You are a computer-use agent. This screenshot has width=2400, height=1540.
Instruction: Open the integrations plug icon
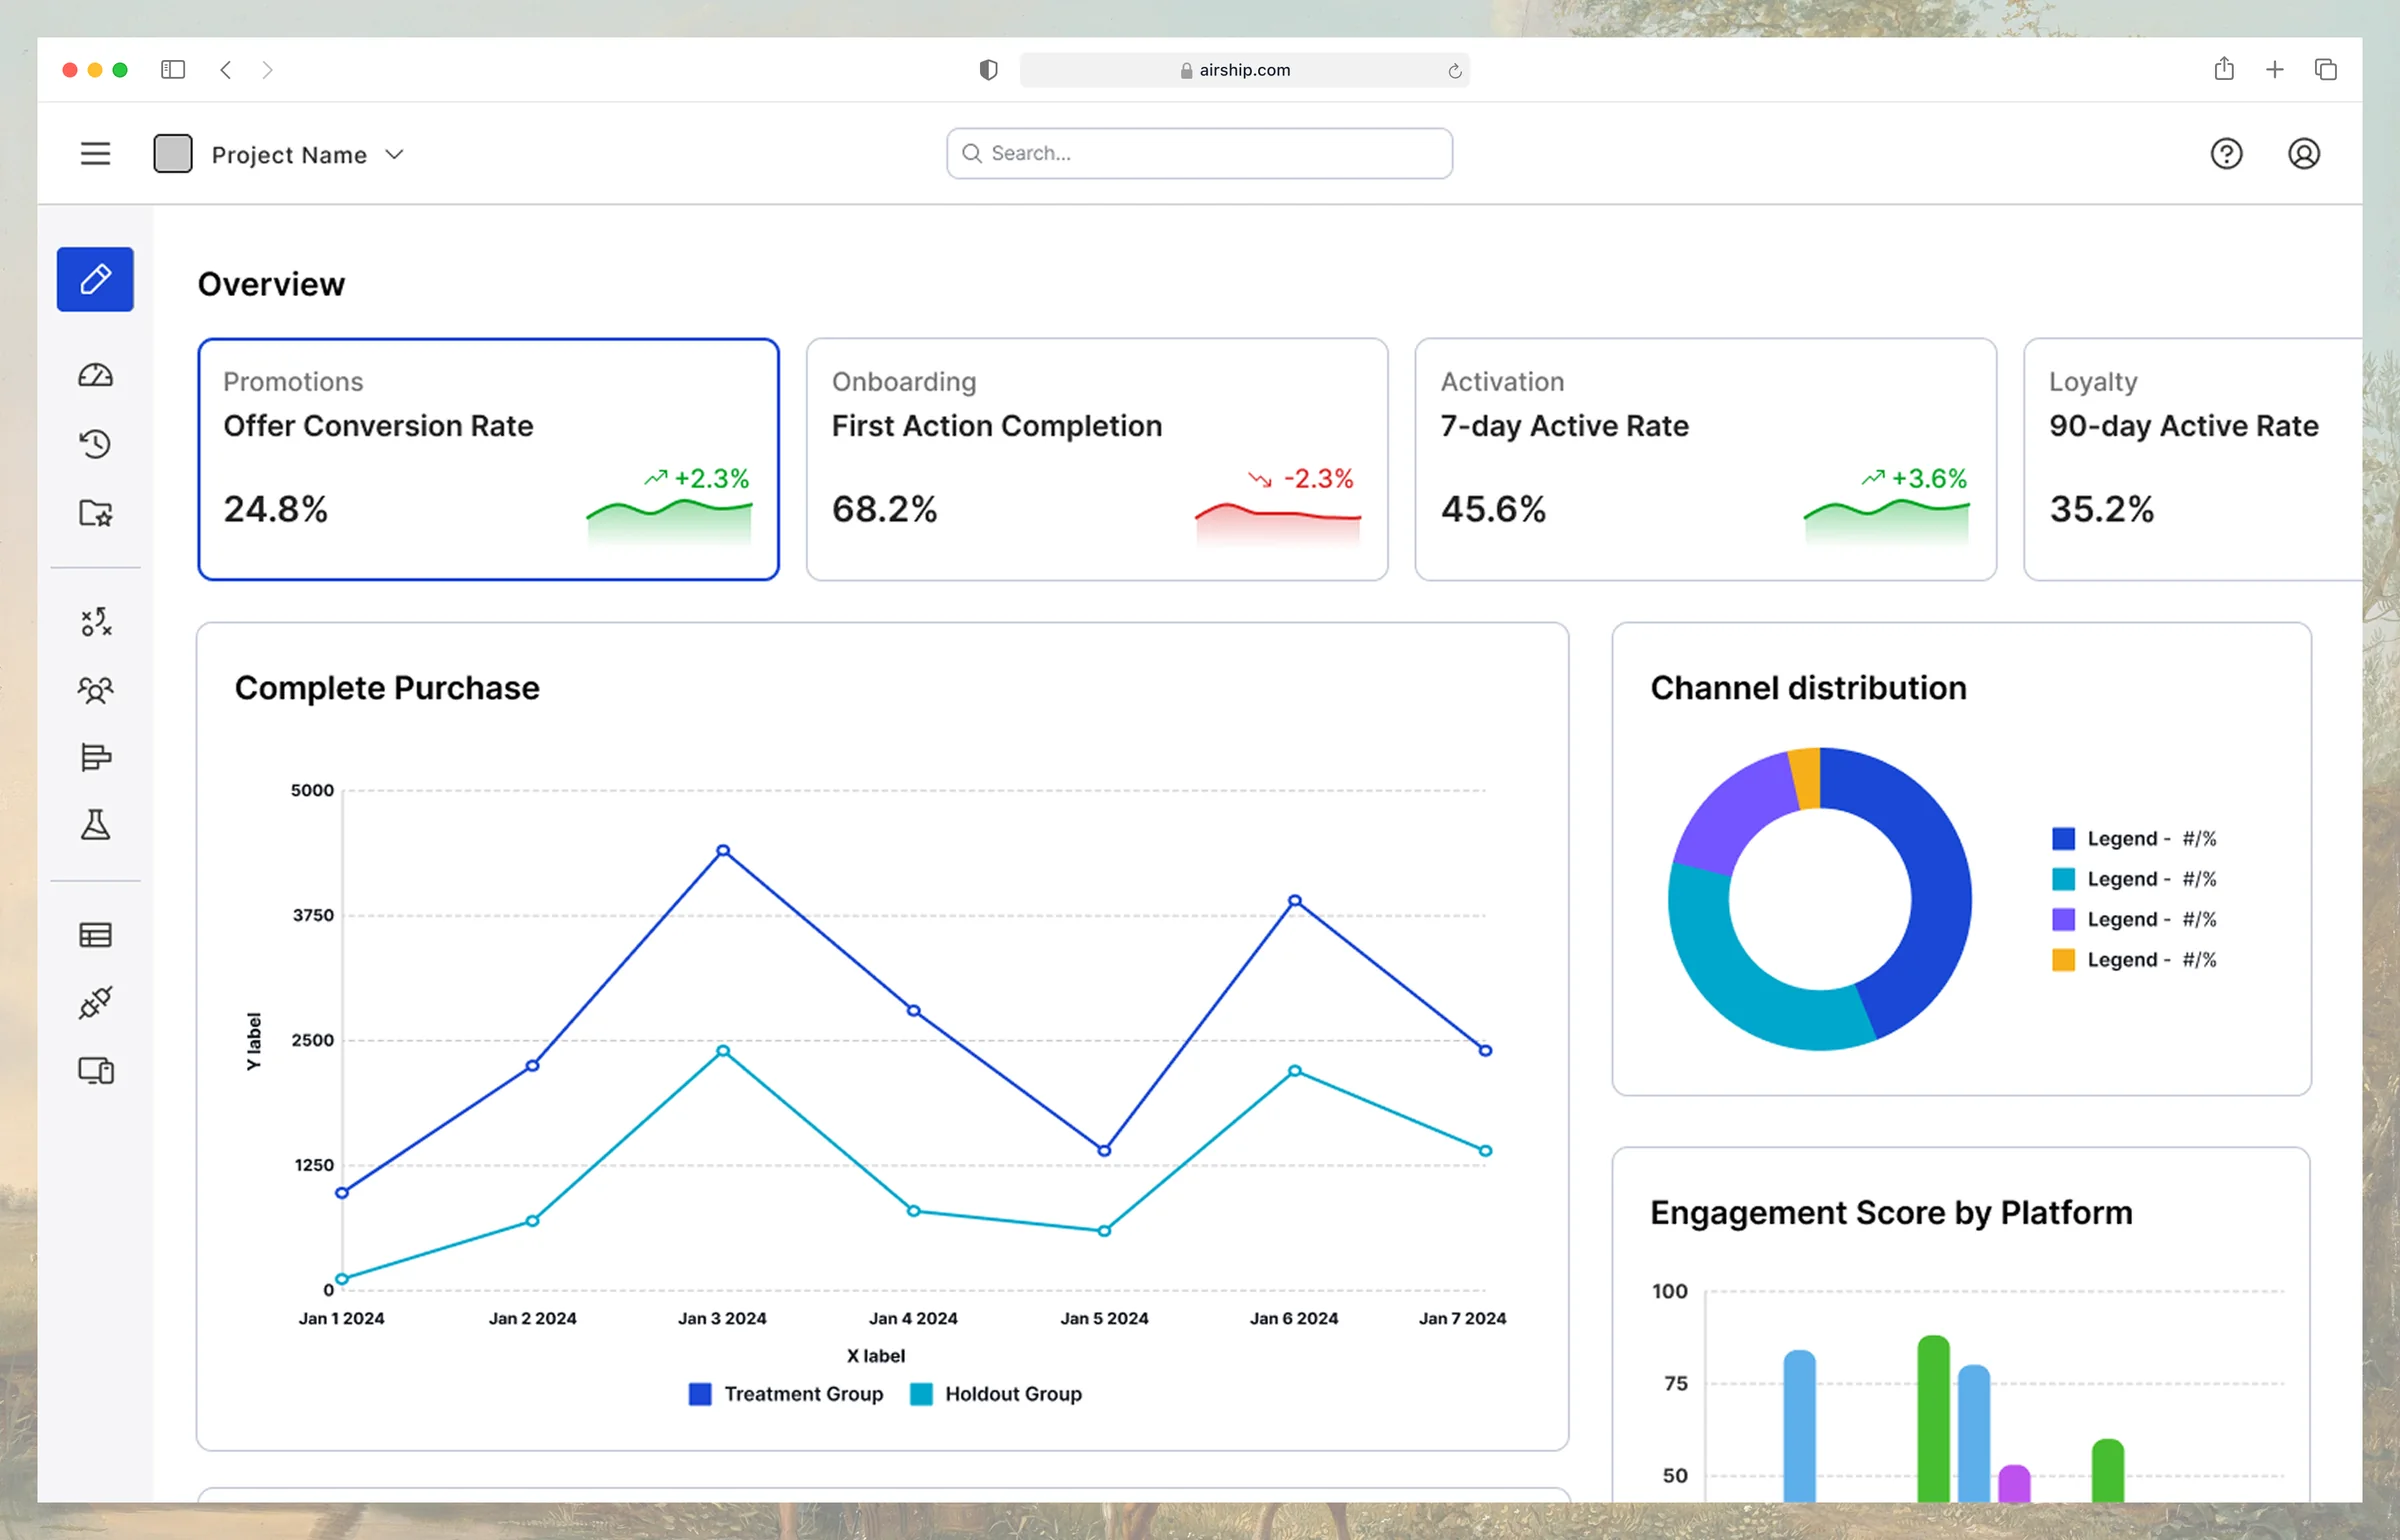95,1002
